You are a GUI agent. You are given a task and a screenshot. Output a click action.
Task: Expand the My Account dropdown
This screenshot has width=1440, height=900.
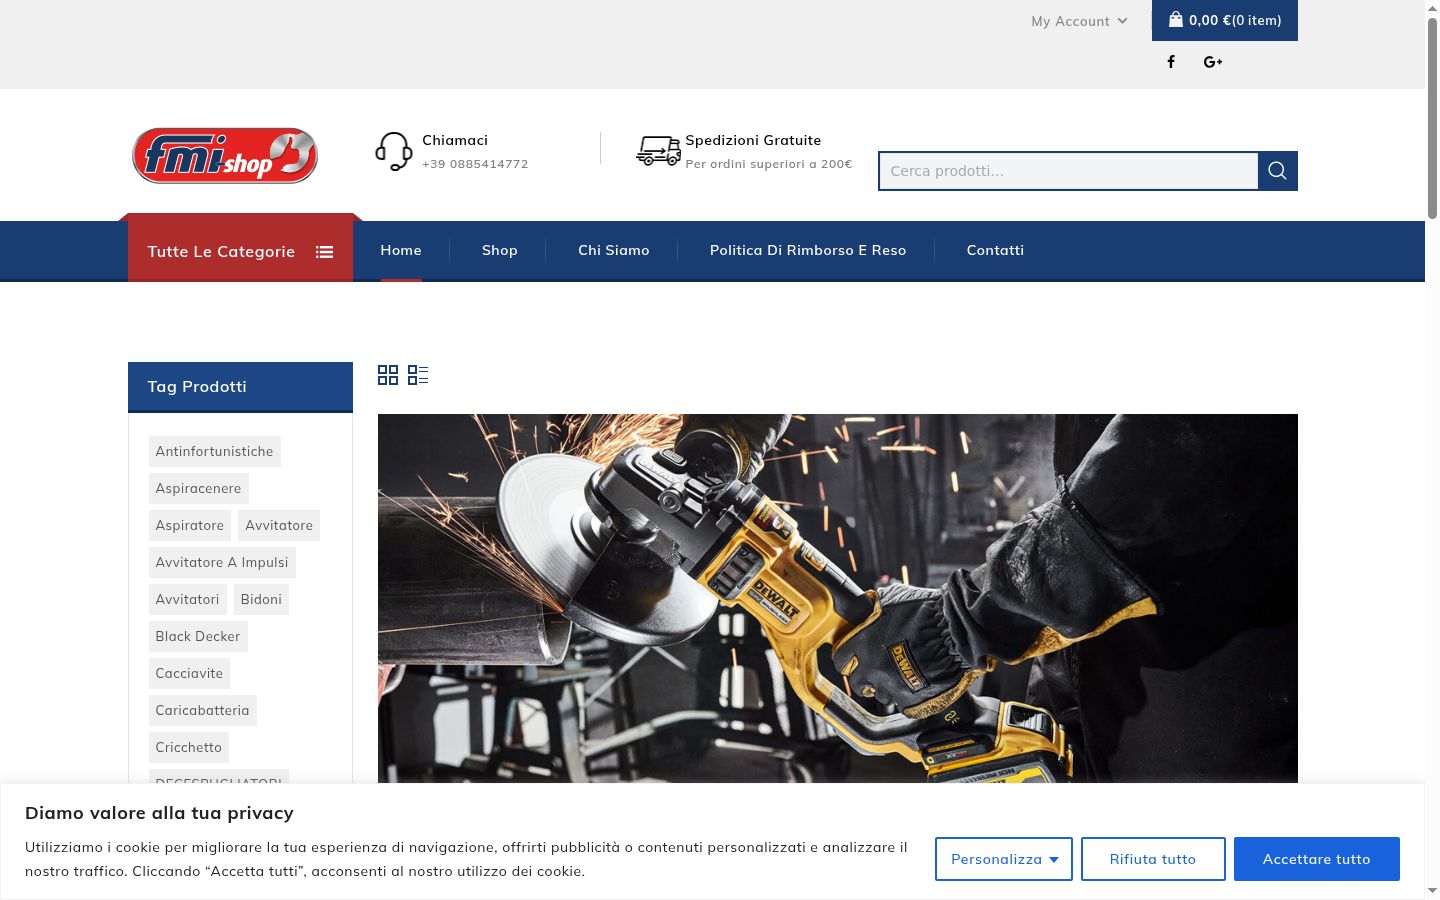pyautogui.click(x=1079, y=21)
